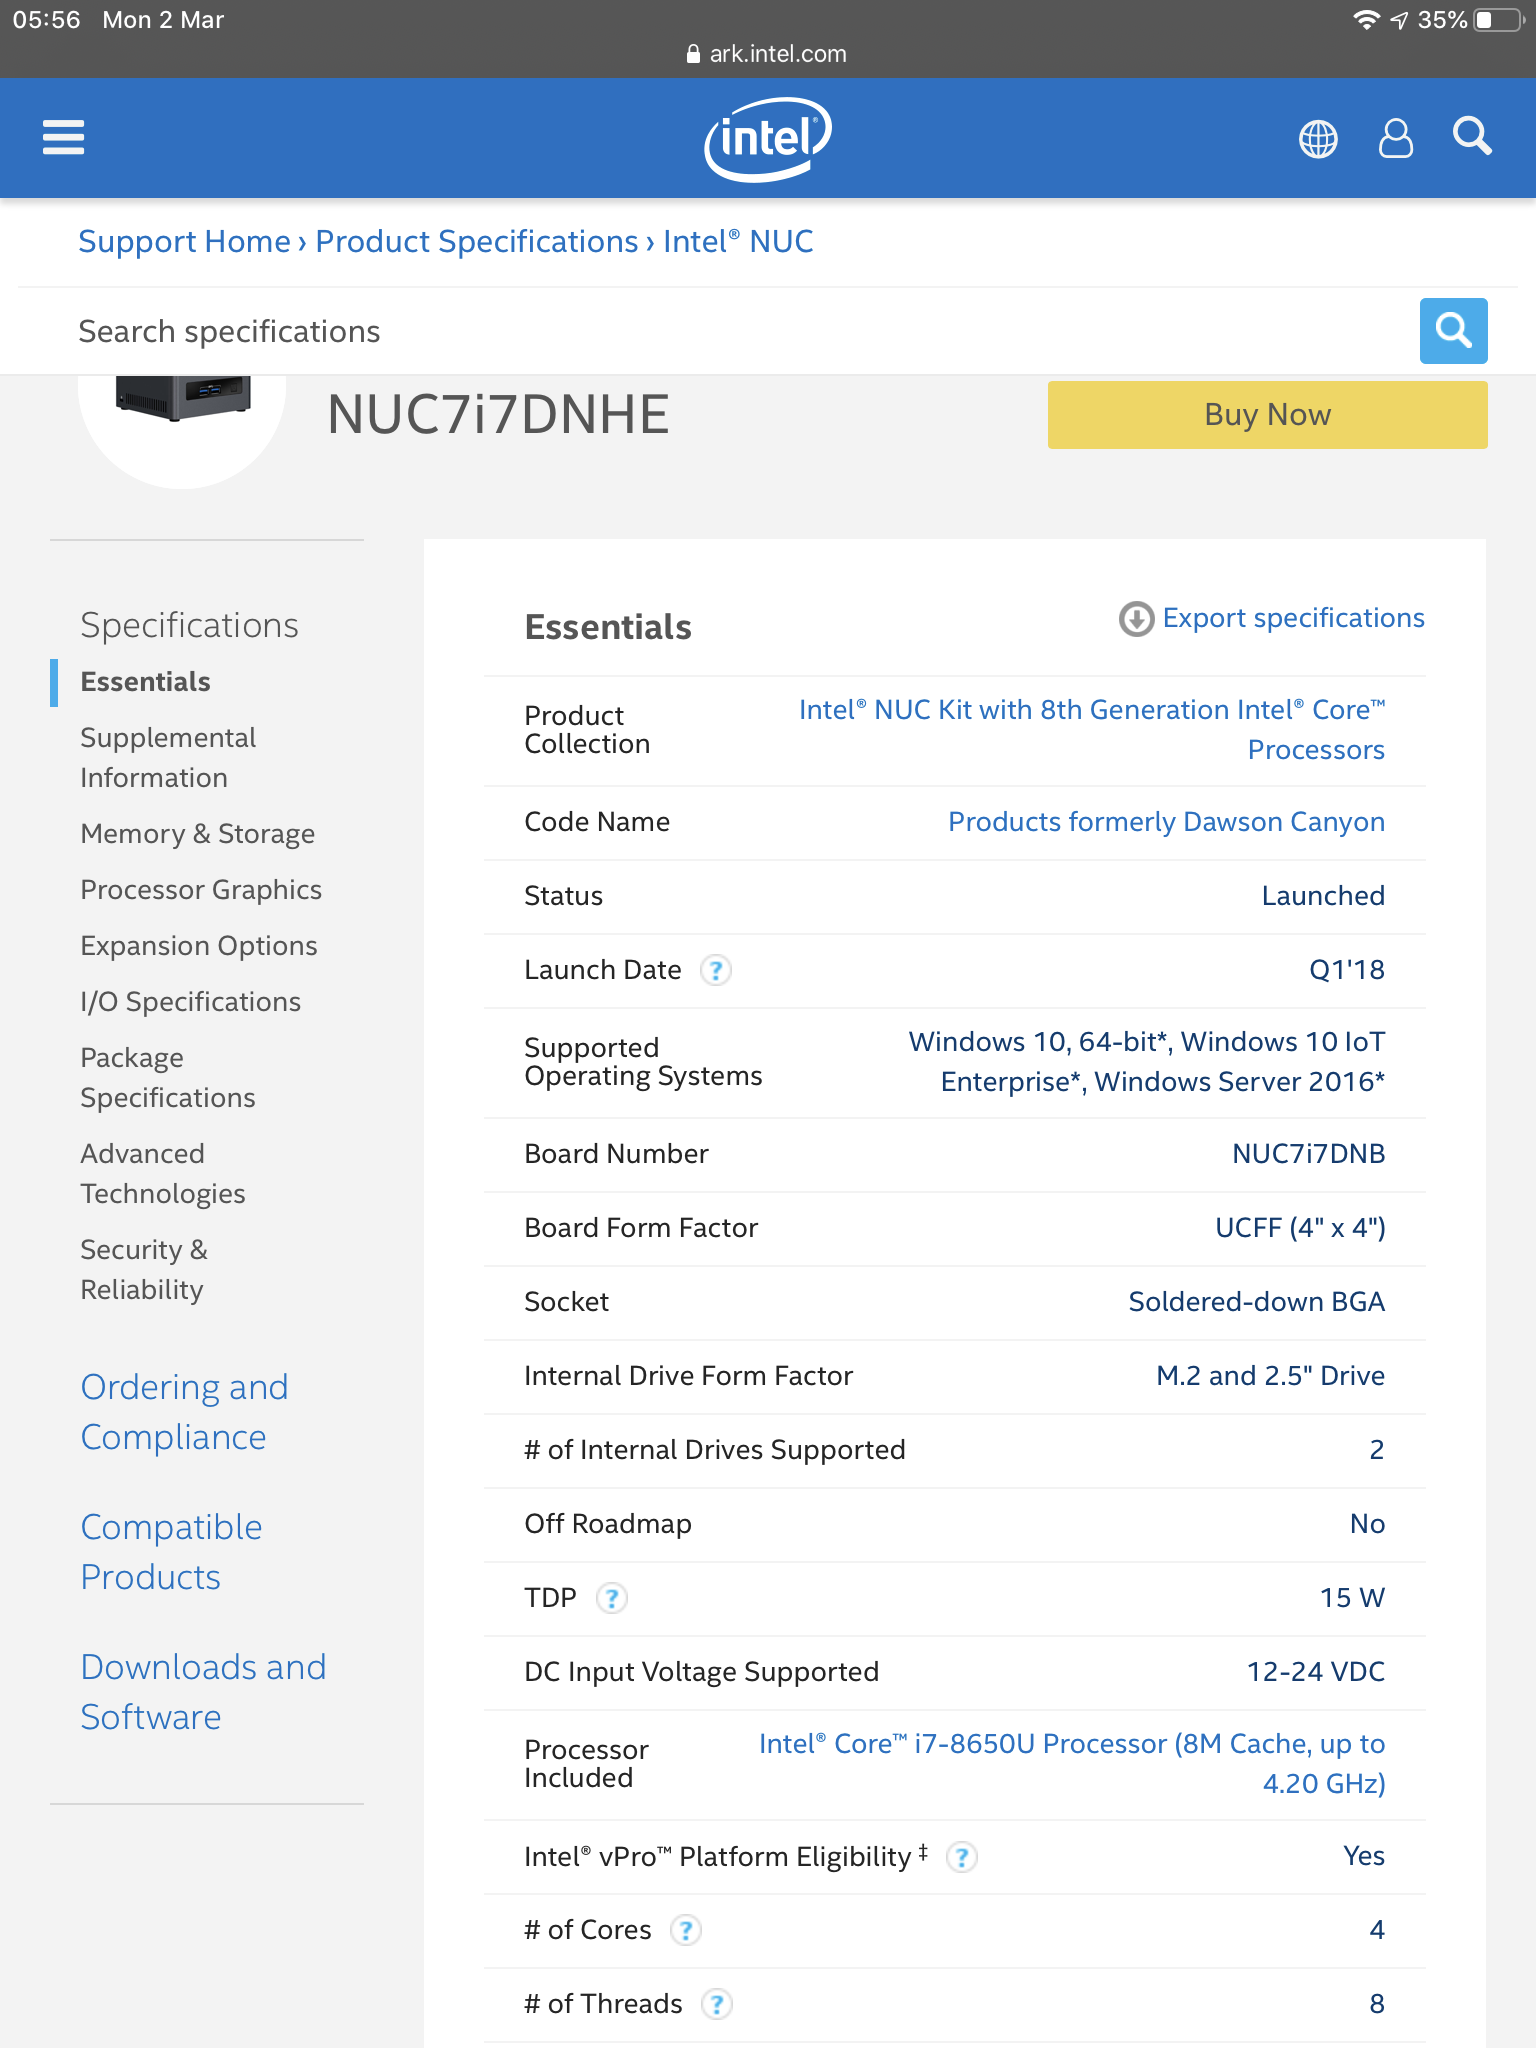Click the M.2 and 2.5" Drive value
This screenshot has height=2048, width=1536.
pyautogui.click(x=1270, y=1376)
